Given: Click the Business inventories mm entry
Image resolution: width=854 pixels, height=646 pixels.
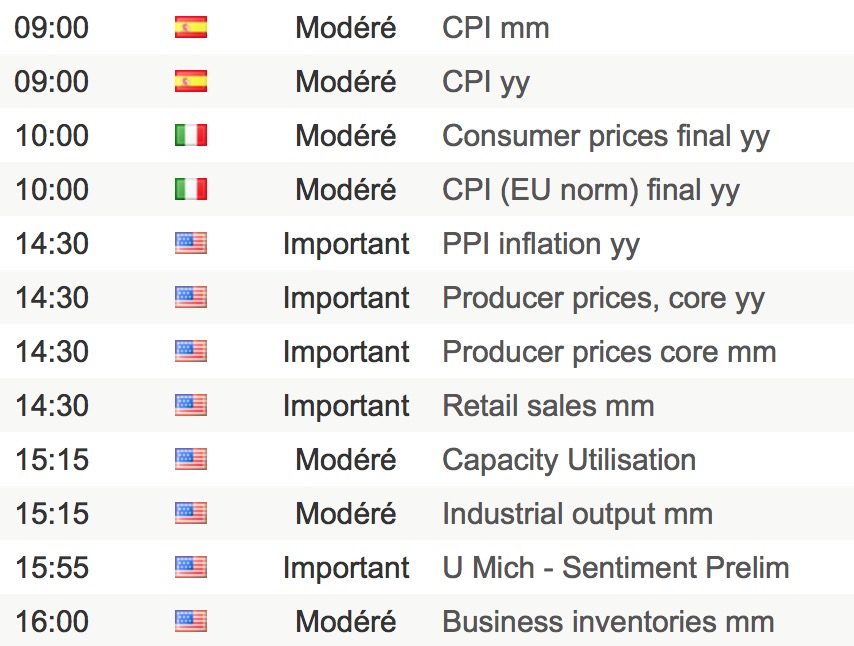Looking at the screenshot, I should click(608, 621).
